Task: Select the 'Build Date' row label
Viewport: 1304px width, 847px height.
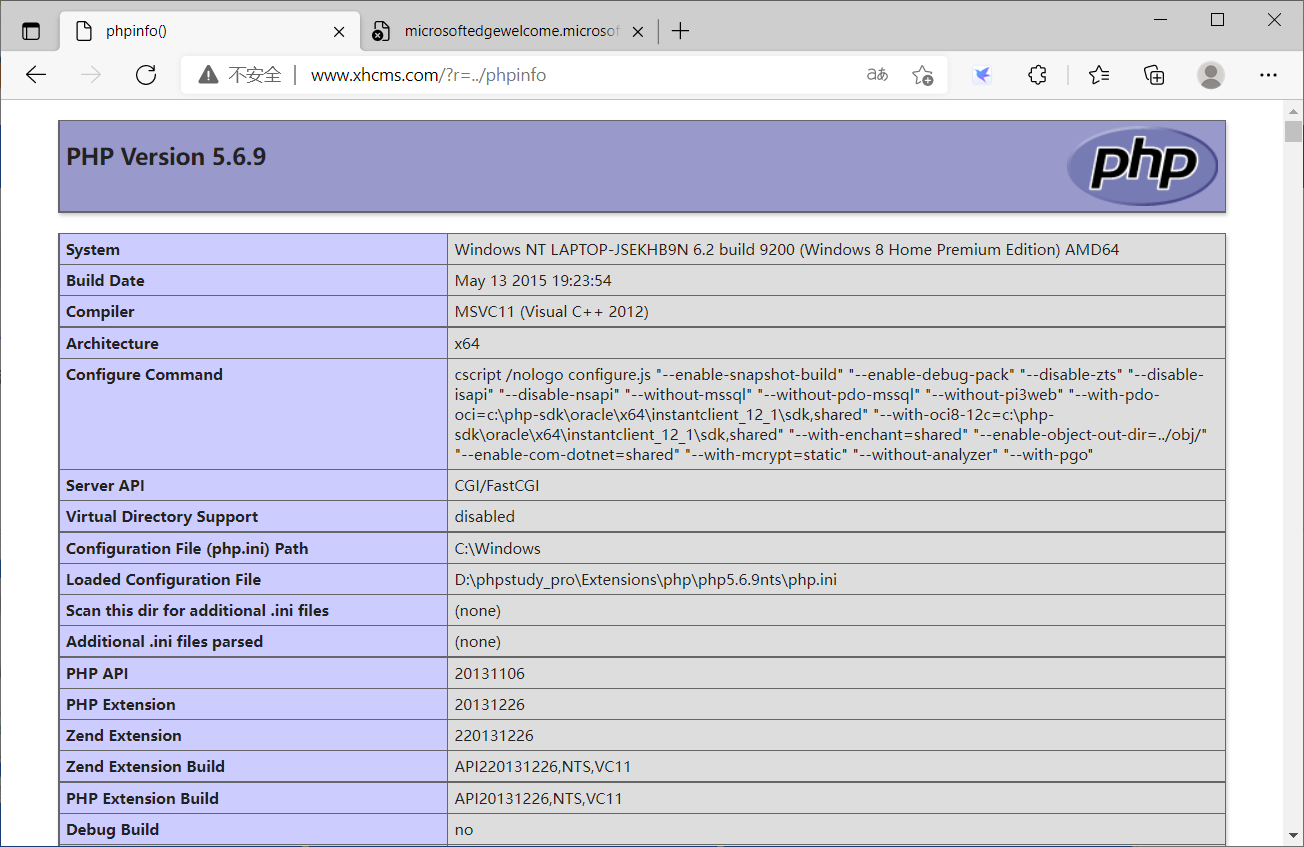Action: coord(105,280)
